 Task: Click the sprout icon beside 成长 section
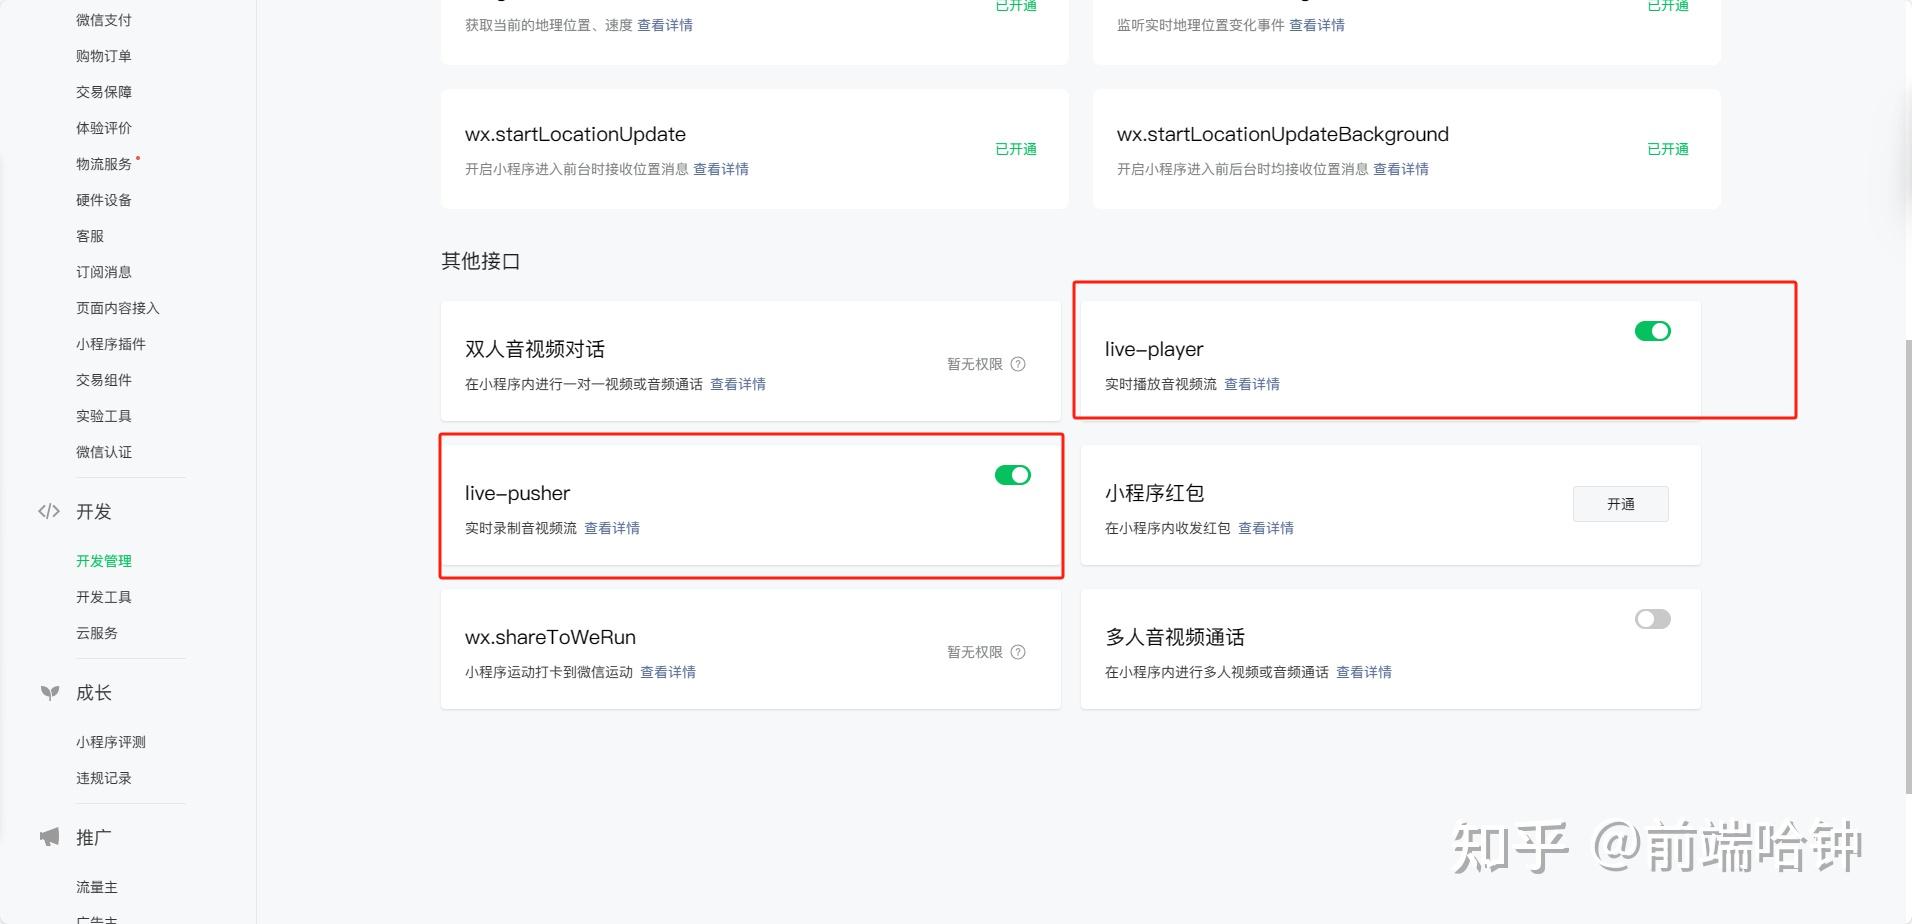point(49,693)
